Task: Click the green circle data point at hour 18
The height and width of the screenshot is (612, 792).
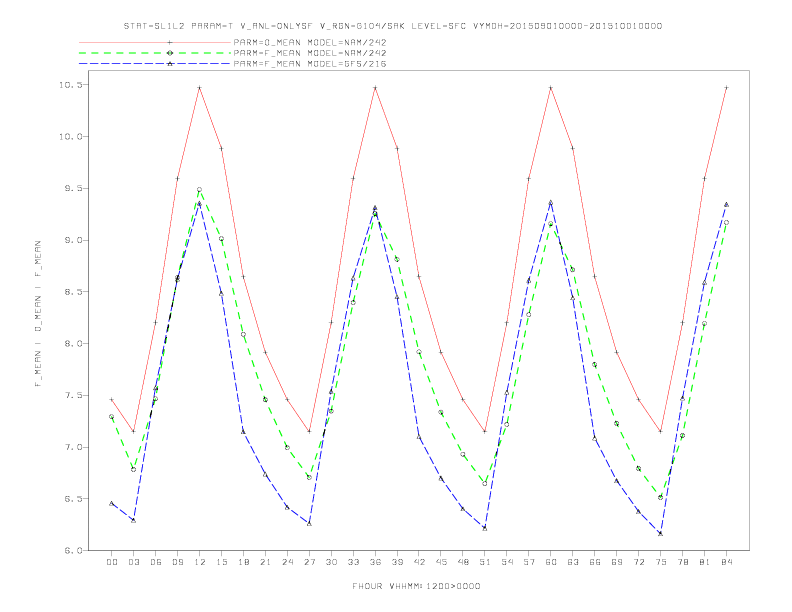Action: coord(243,334)
